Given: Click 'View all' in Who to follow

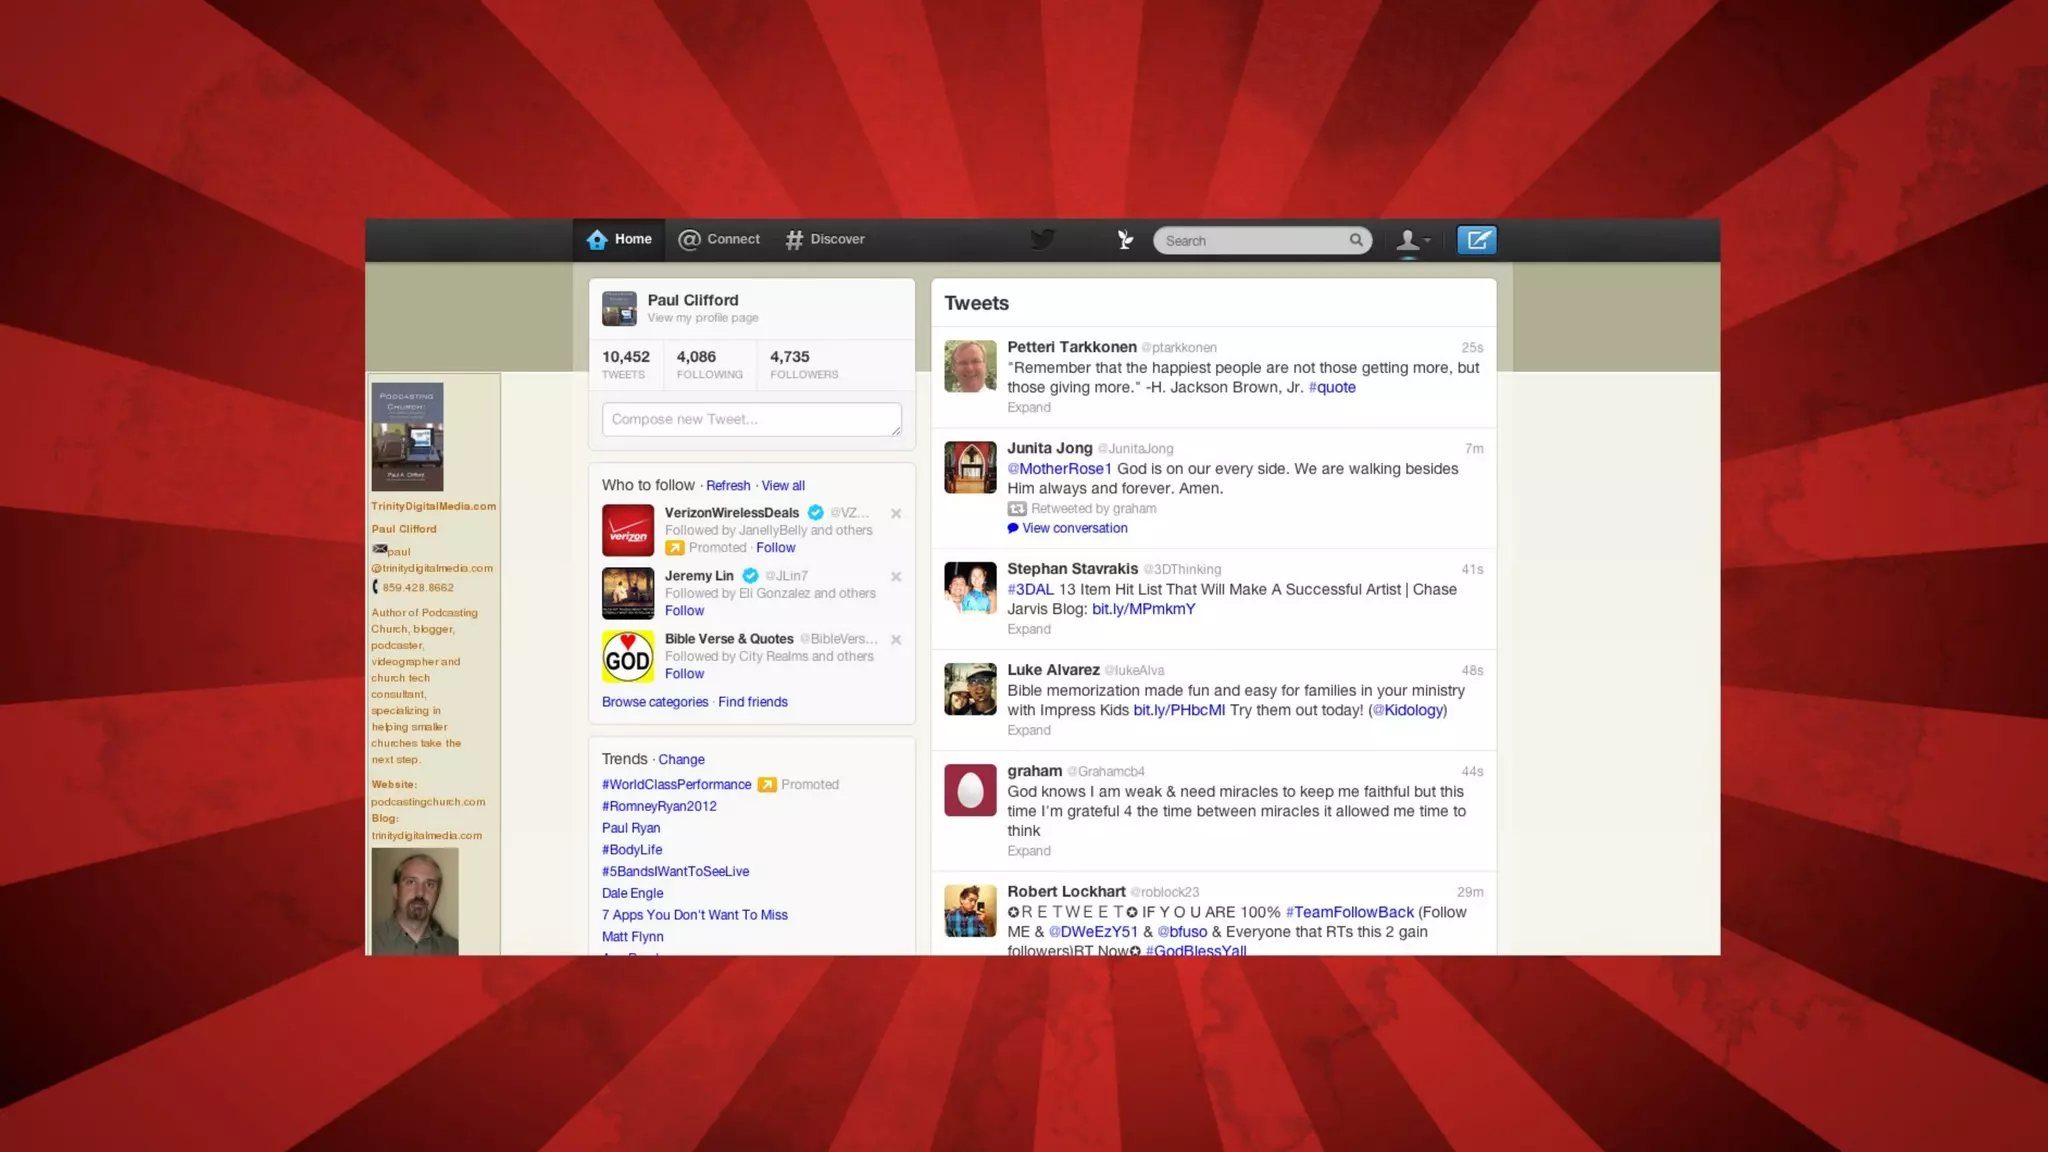Looking at the screenshot, I should pos(783,486).
